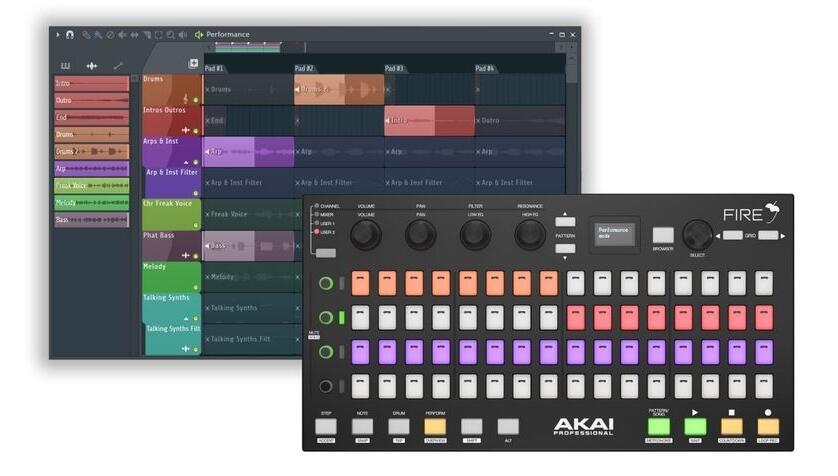Click the Pad #2 marker
Image resolution: width=838 pixels, height=476 pixels.
[x=304, y=68]
